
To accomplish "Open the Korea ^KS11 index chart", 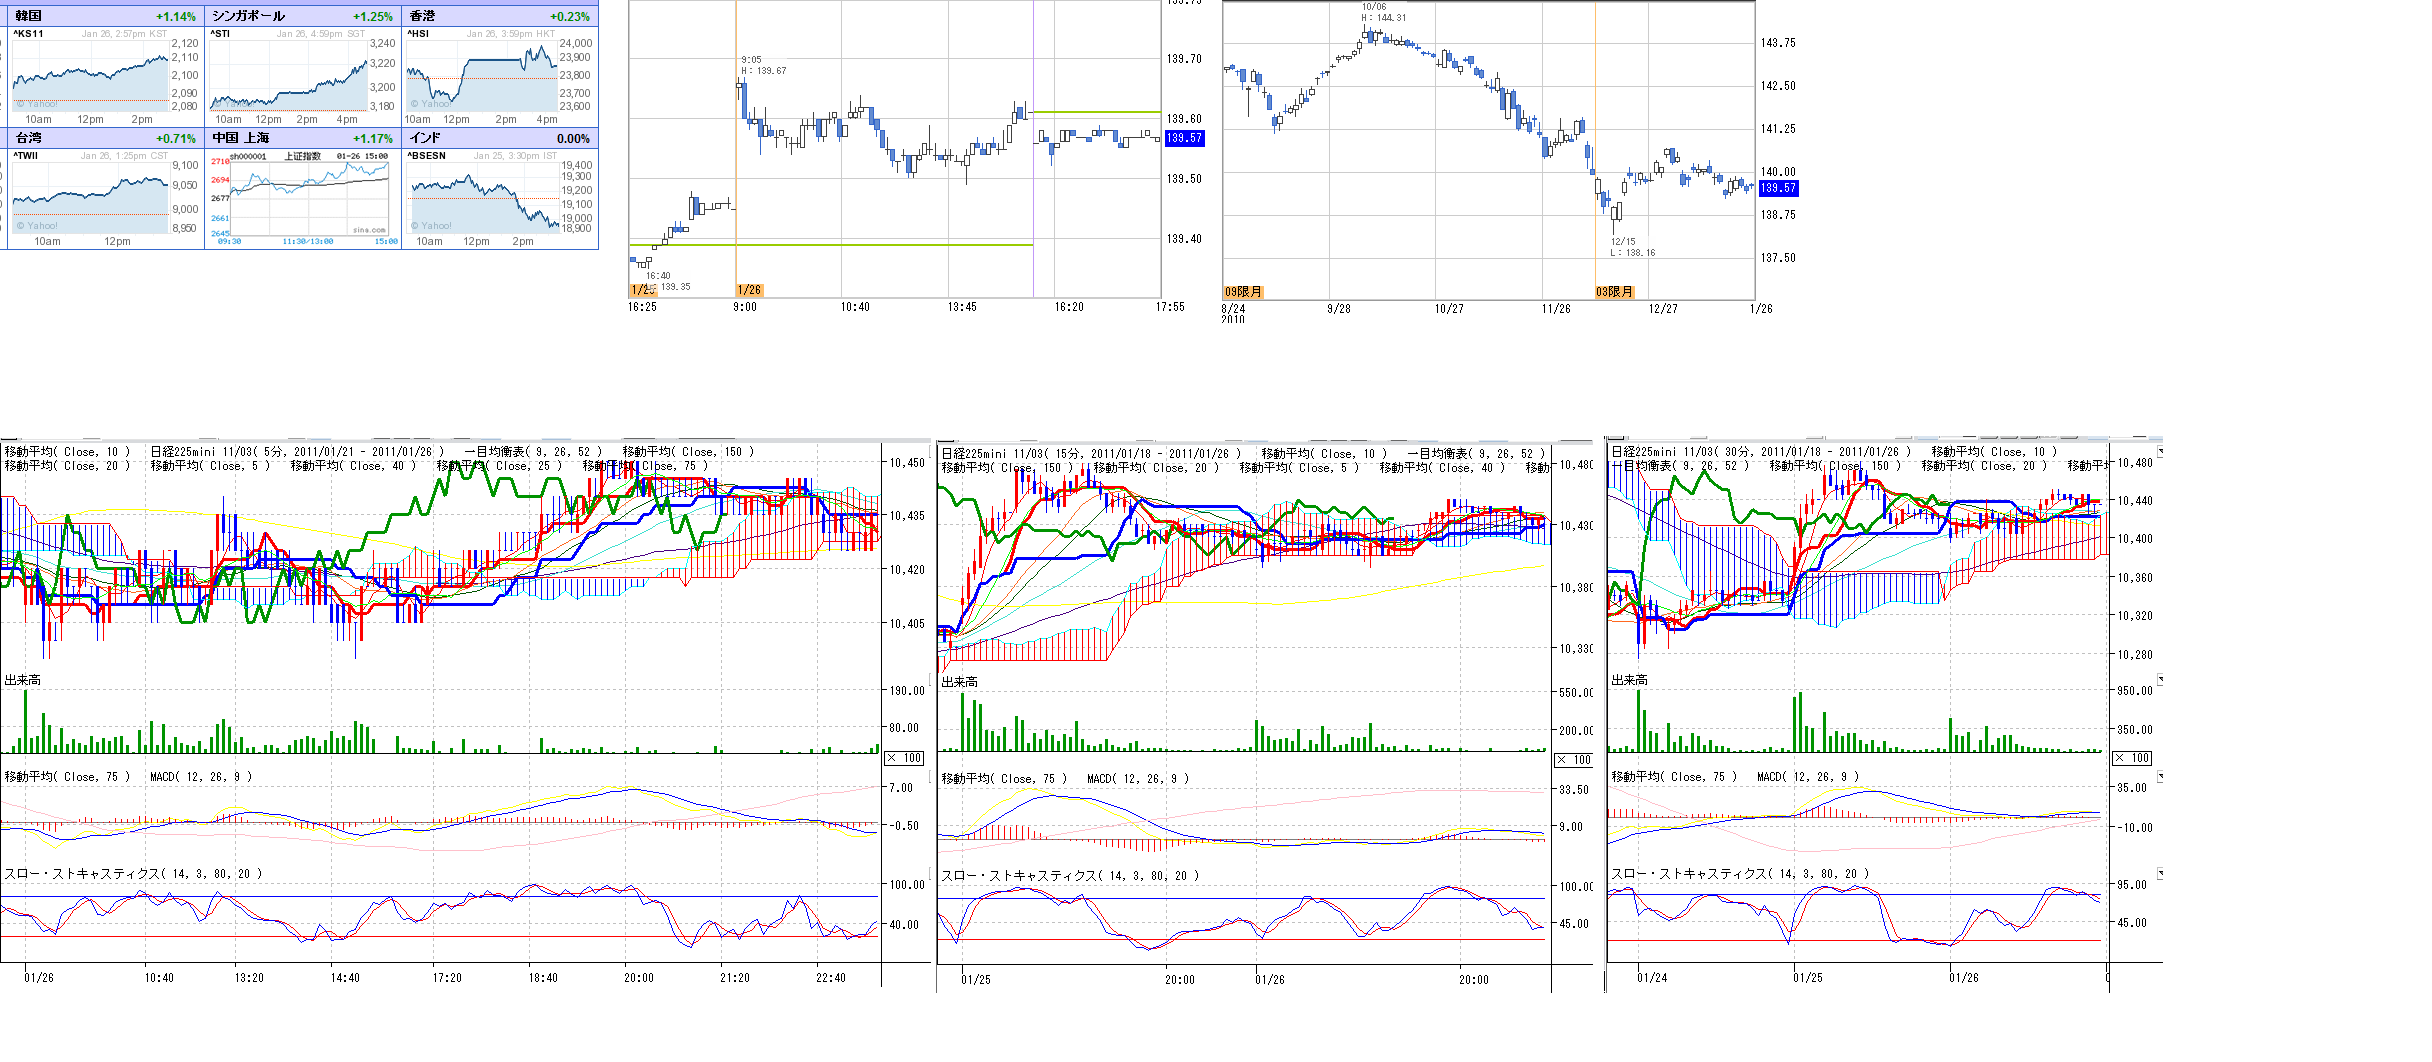I will coord(90,75).
